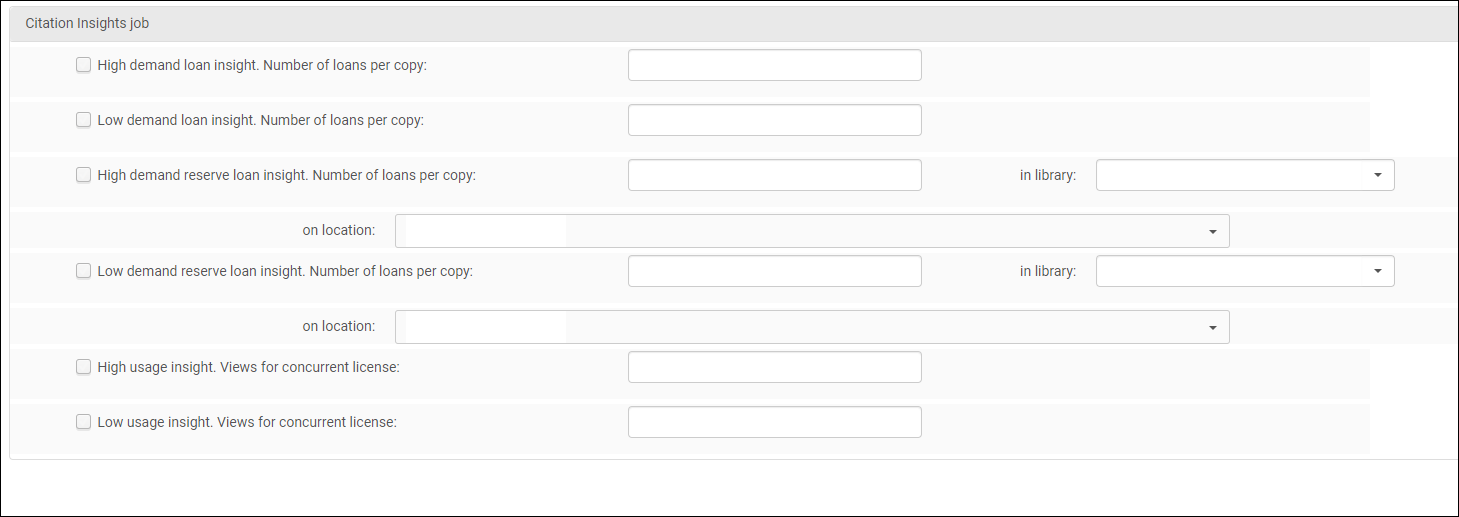Screen dimensions: 1459x517
Task: Expand location dropdown under high demand reserve
Action: click(x=812, y=231)
